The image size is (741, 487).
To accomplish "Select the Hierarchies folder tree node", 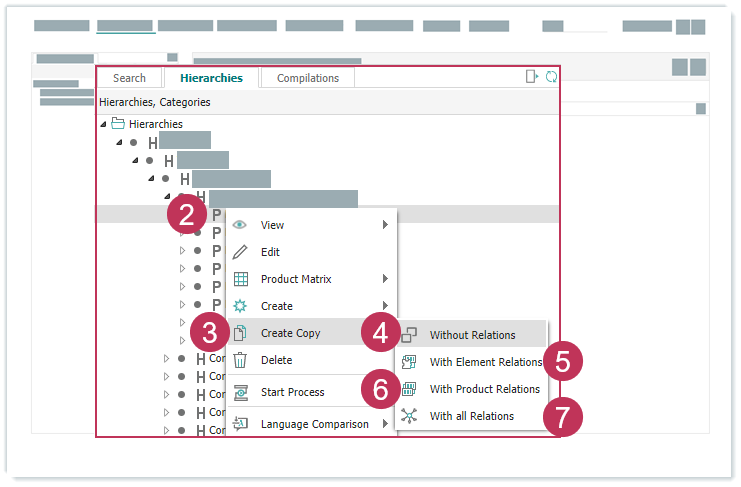I will coord(155,124).
